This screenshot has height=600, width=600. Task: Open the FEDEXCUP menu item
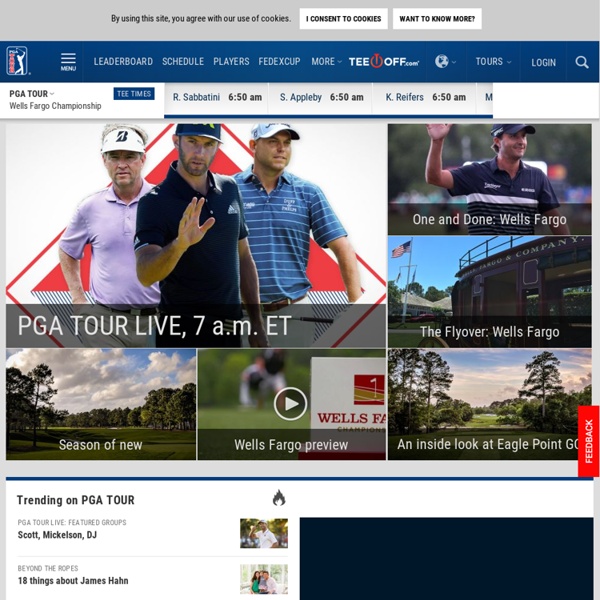[x=279, y=62]
